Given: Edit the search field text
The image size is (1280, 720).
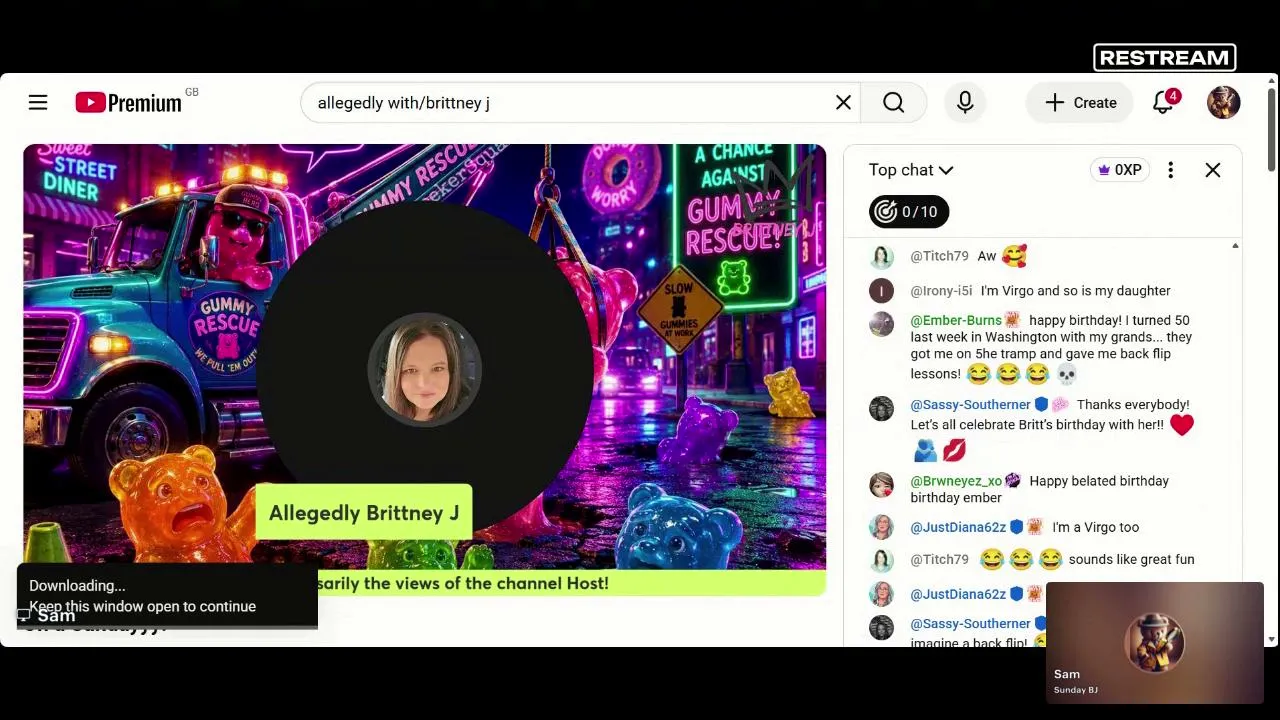Looking at the screenshot, I should [x=570, y=102].
